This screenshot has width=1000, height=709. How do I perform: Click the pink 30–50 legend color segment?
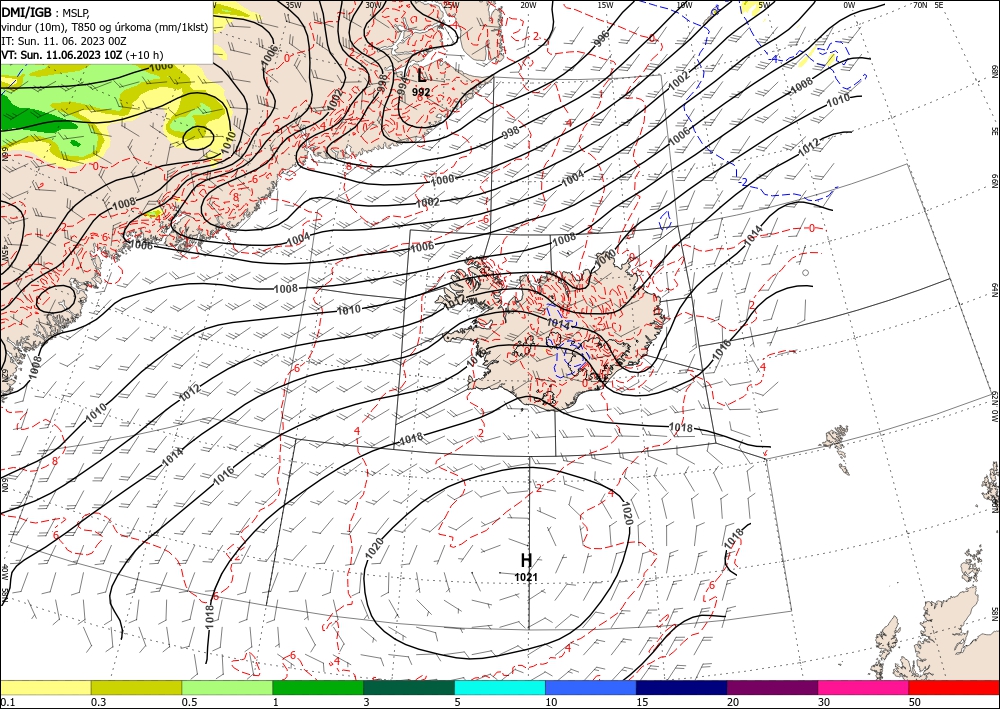click(864, 687)
